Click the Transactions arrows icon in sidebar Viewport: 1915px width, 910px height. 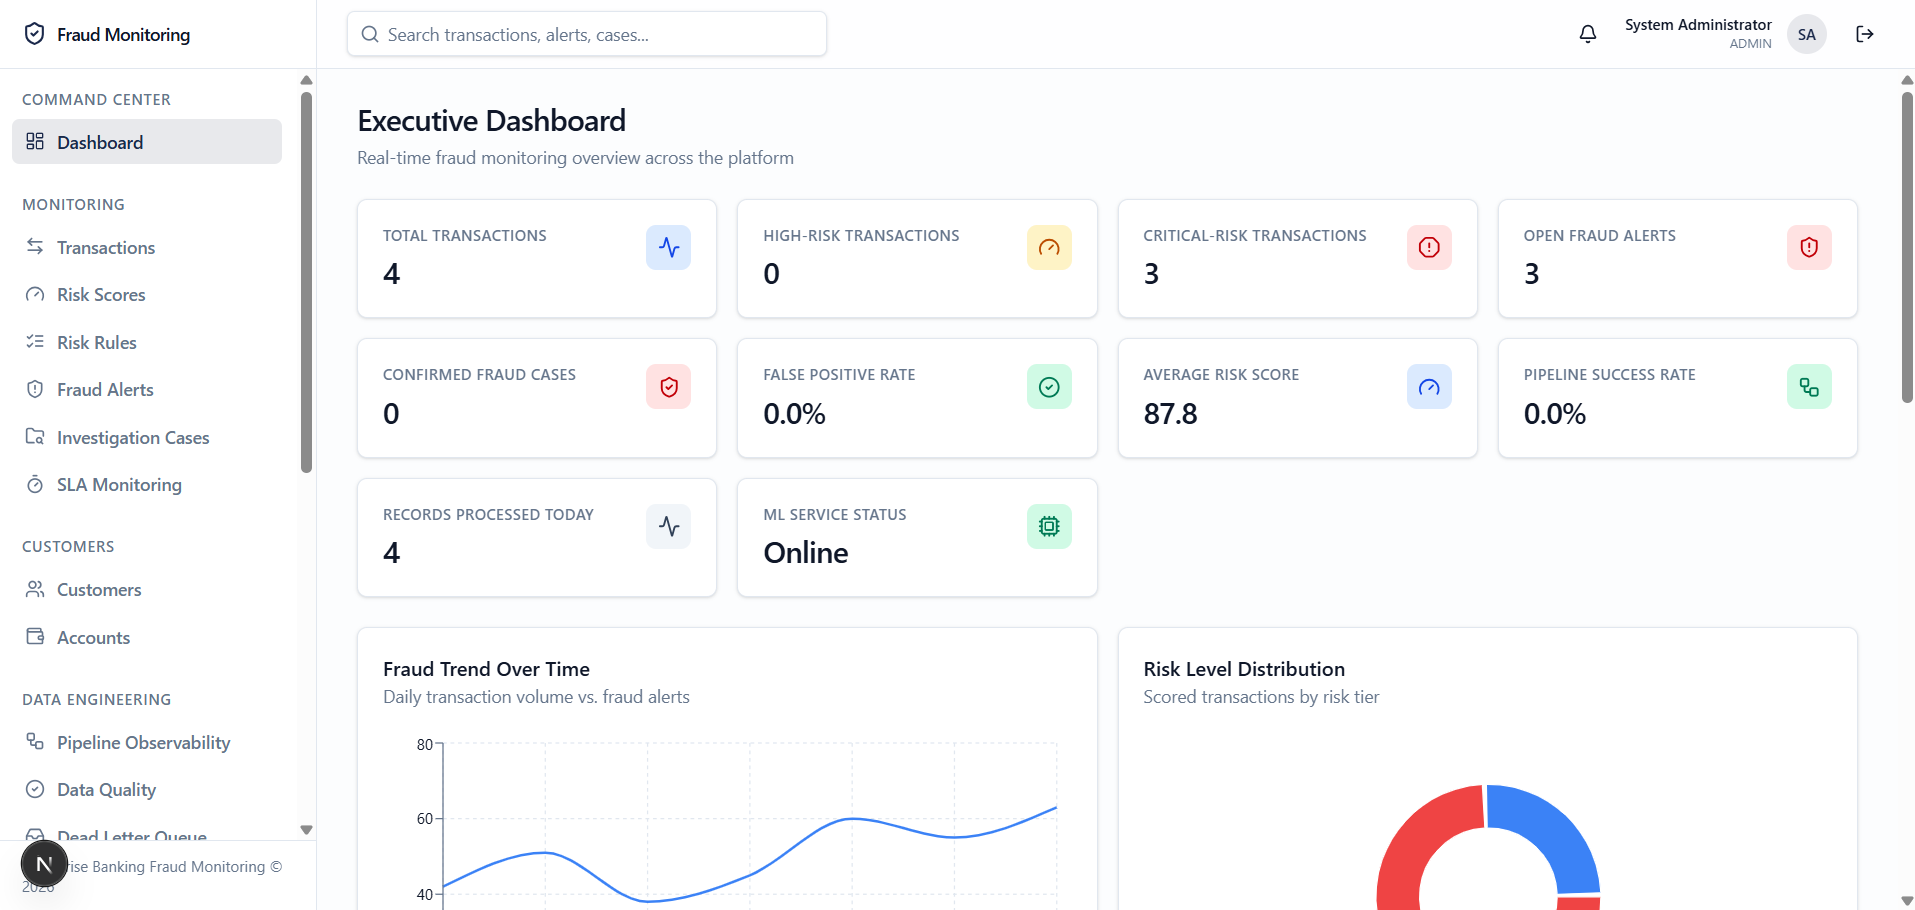(35, 246)
